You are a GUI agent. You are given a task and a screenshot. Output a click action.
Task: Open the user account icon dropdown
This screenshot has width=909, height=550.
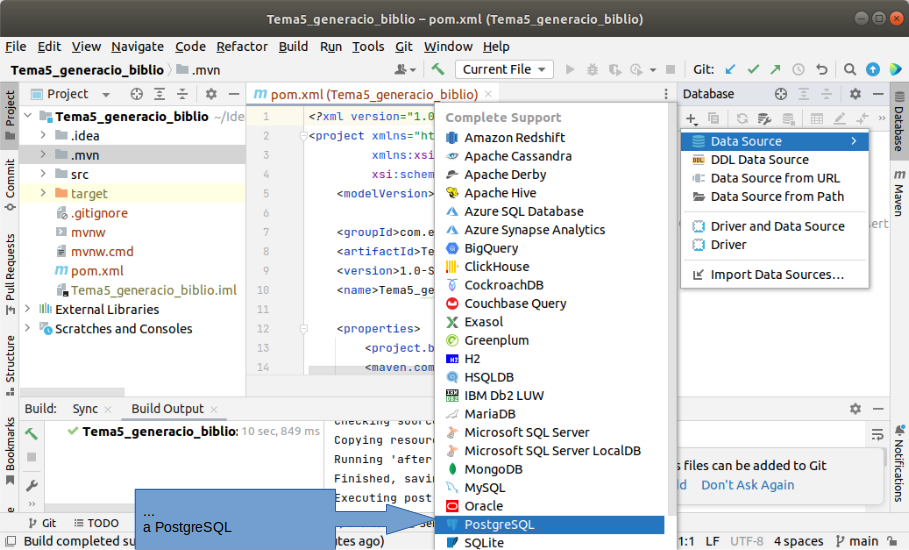coord(405,70)
